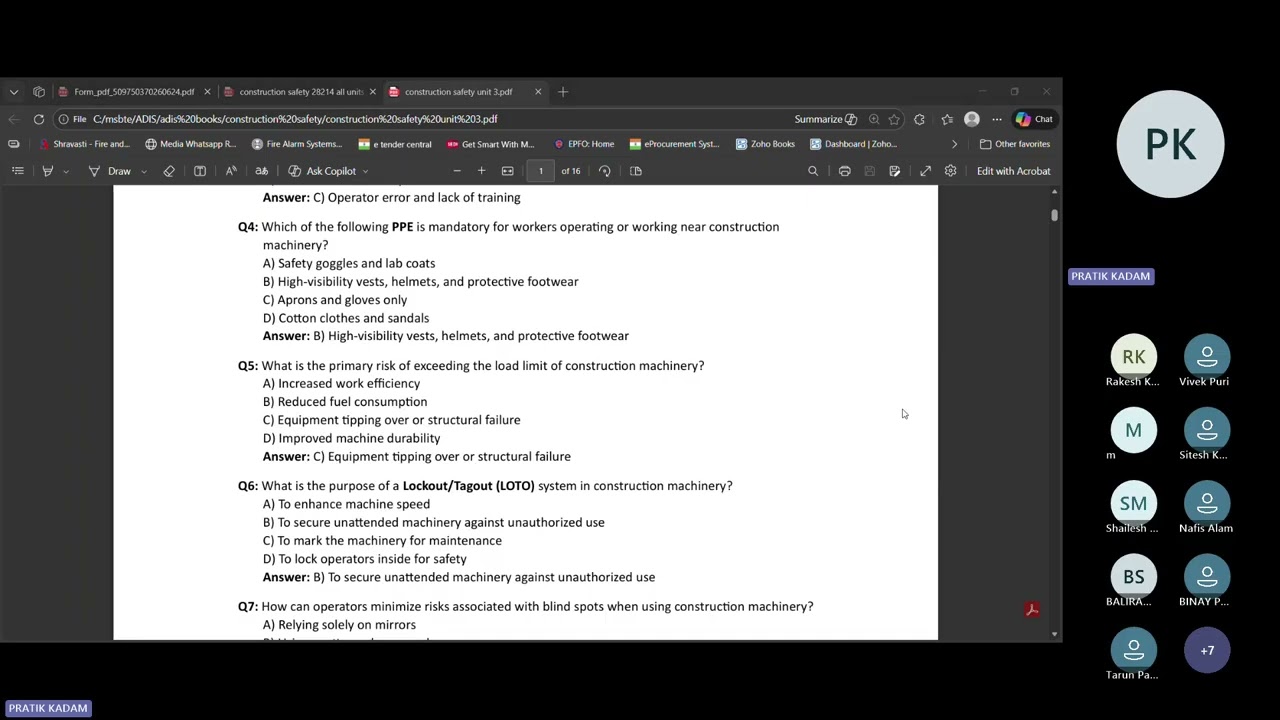This screenshot has height=720, width=1280.
Task: Open the Read aloud icon
Action: 231,171
